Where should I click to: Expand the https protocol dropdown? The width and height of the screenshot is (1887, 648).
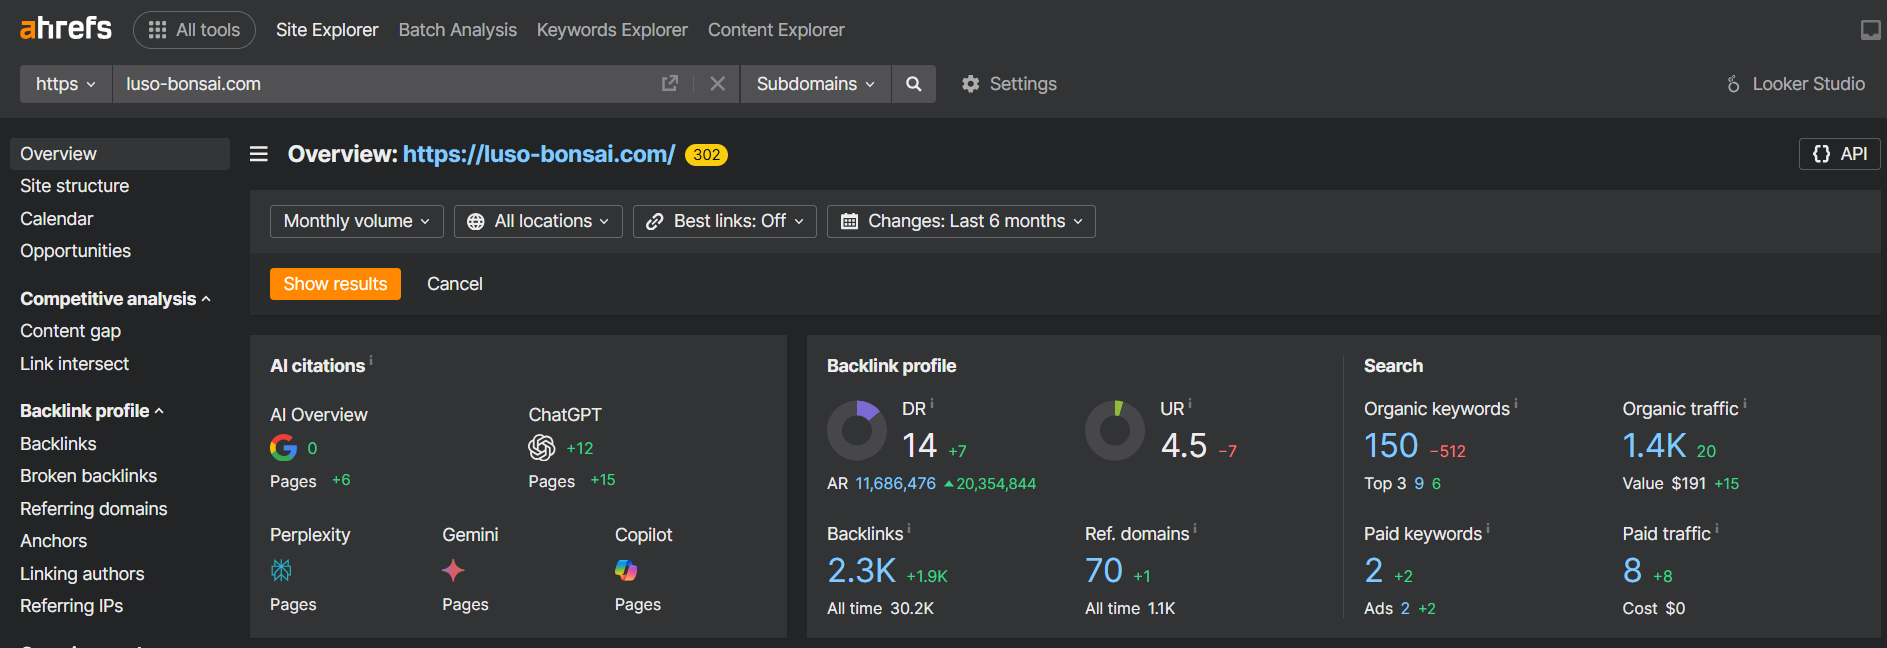coord(66,84)
